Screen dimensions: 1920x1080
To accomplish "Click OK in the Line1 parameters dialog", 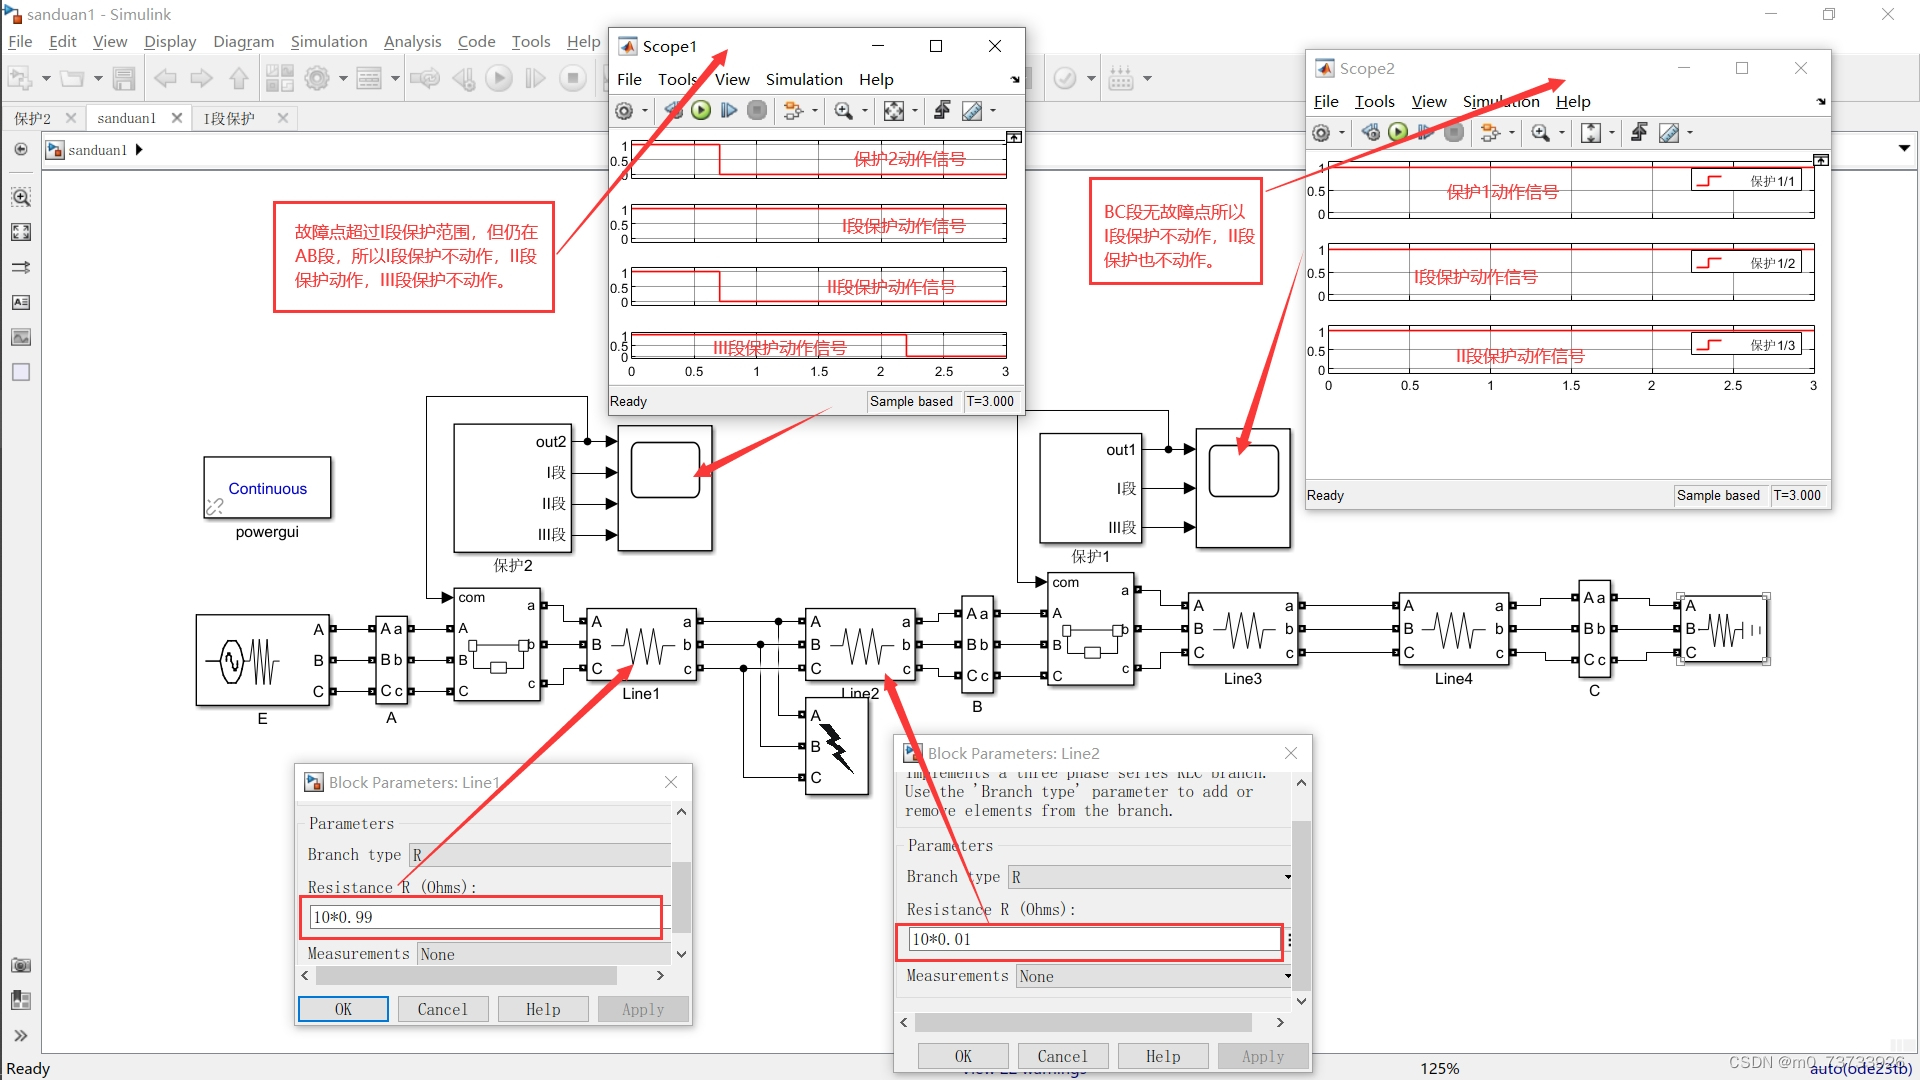I will (342, 1009).
